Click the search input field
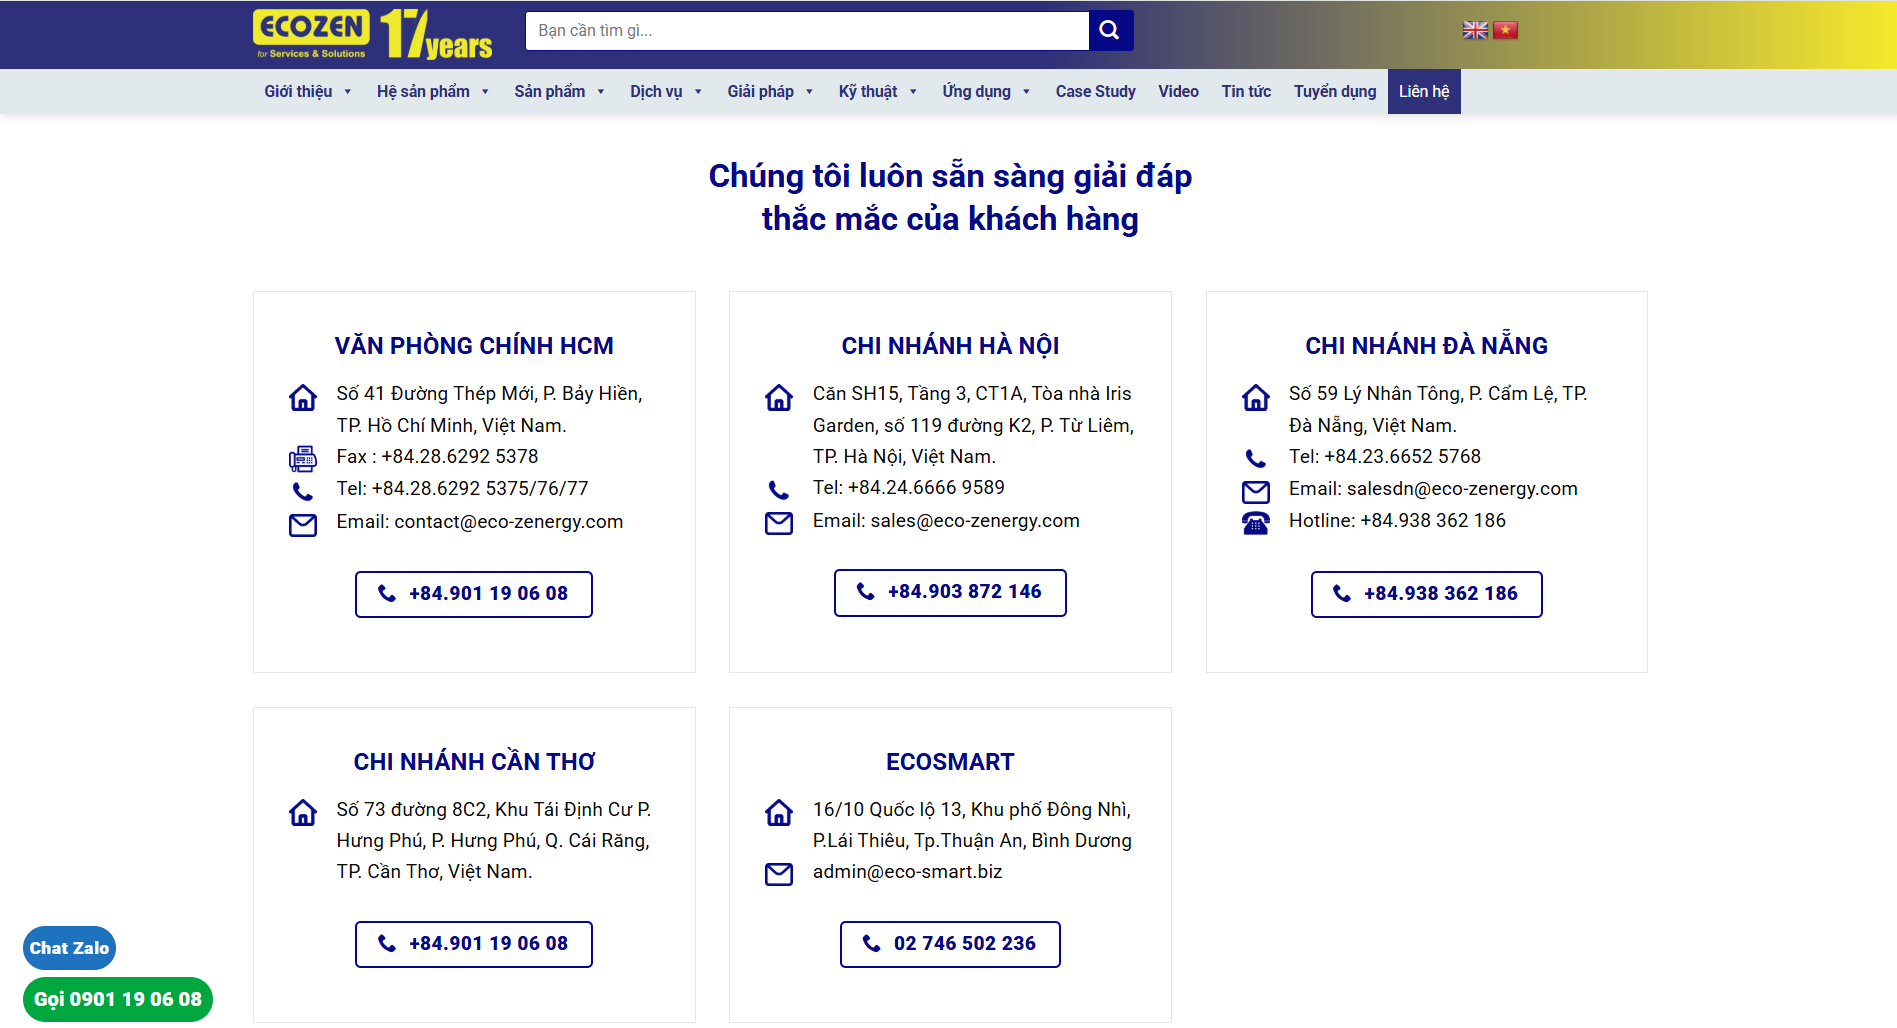 click(806, 30)
